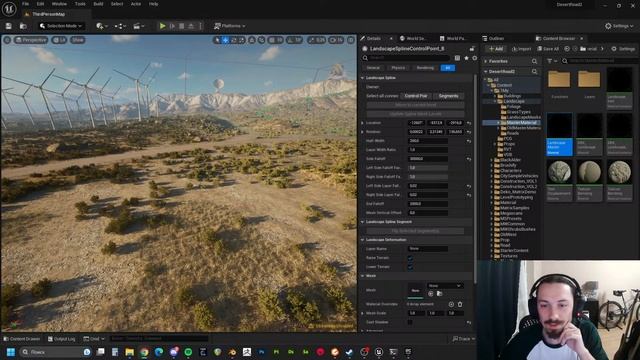The height and width of the screenshot is (360, 640).
Task: Open Output Log in status bar
Action: [62, 339]
